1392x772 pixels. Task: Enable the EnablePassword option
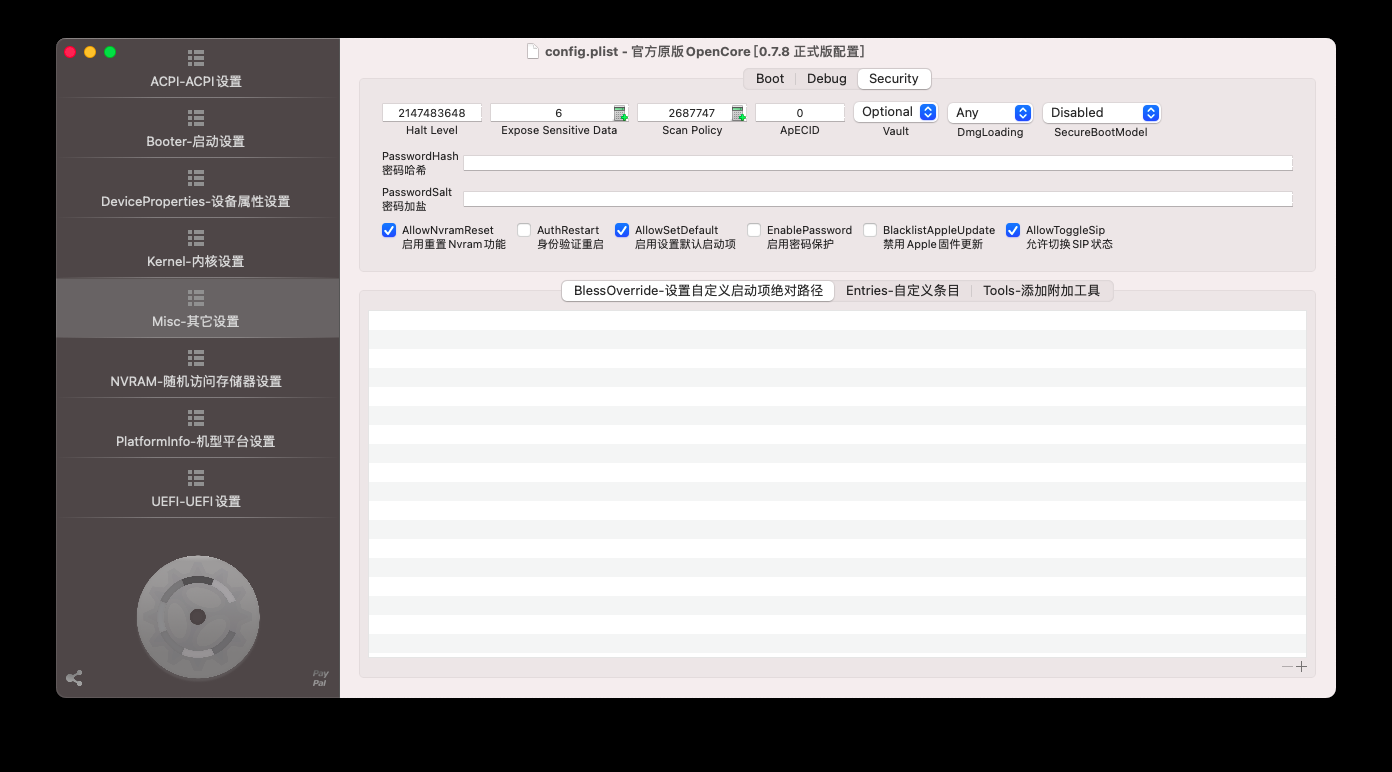point(755,230)
